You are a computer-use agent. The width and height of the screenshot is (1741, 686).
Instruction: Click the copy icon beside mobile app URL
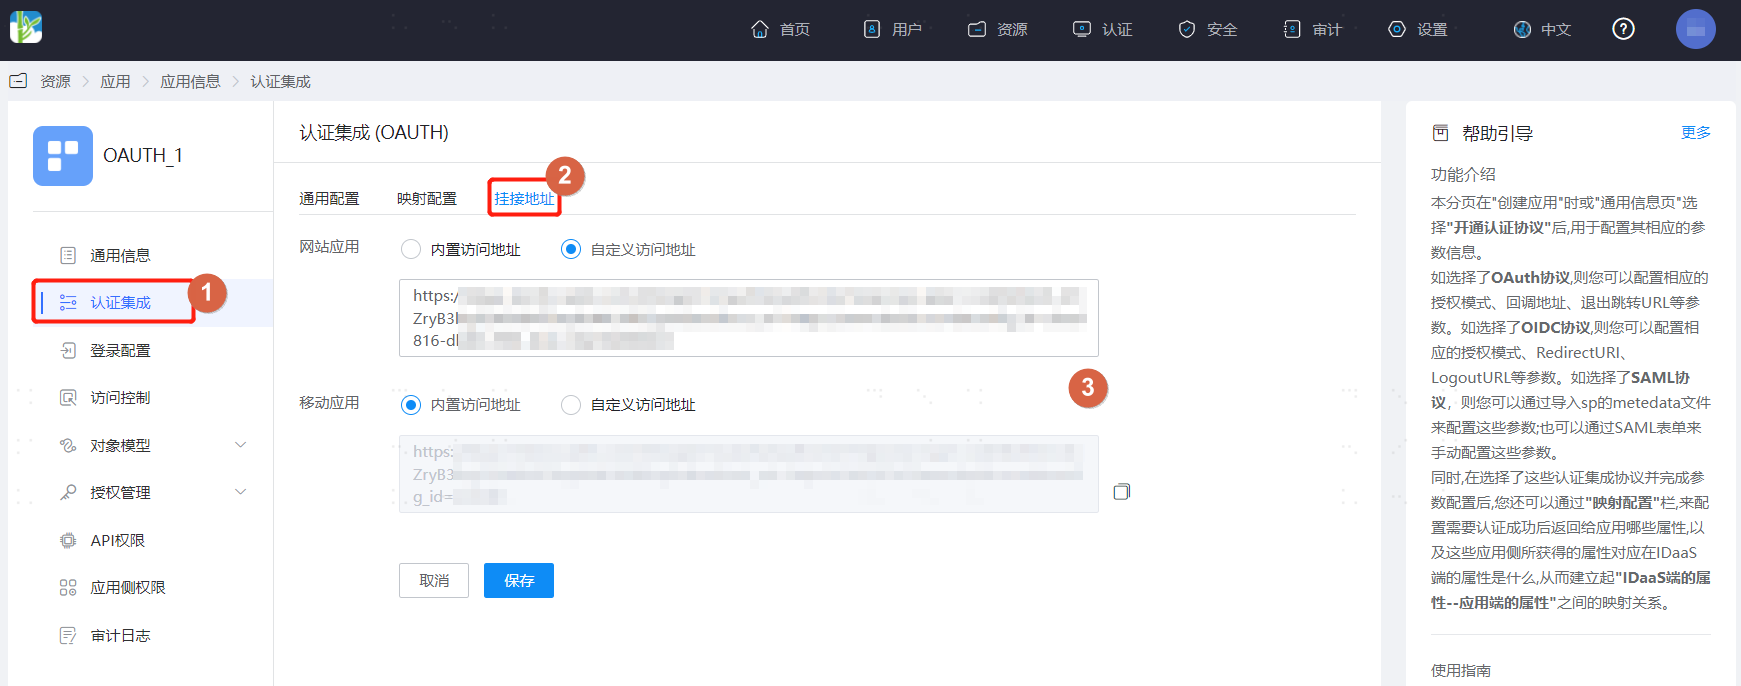click(x=1121, y=492)
